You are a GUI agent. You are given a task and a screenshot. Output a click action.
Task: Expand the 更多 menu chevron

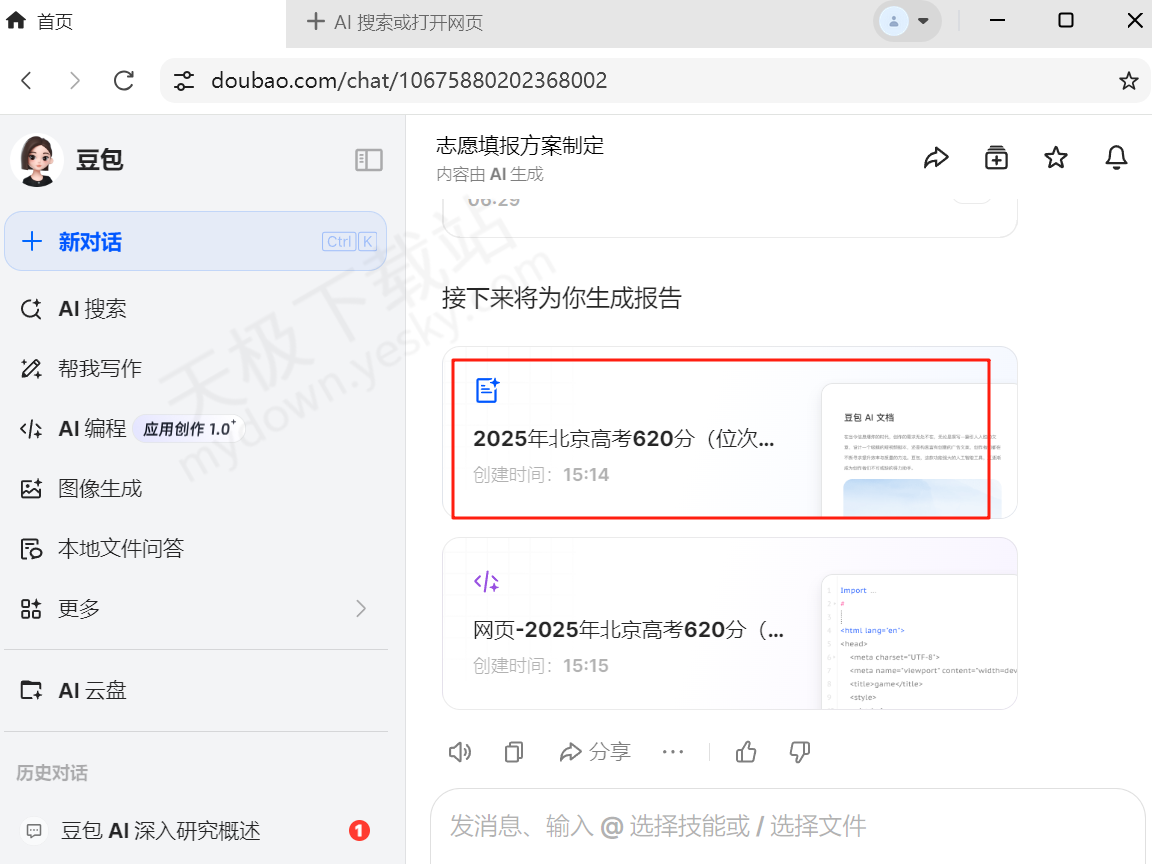[361, 608]
